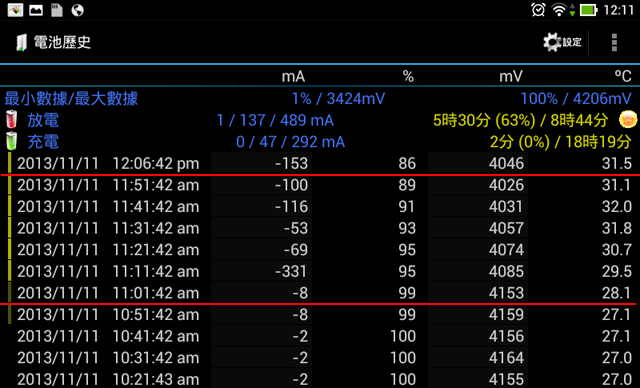This screenshot has height=388, width=640.
Task: Open the globe notification icon
Action: tap(77, 10)
